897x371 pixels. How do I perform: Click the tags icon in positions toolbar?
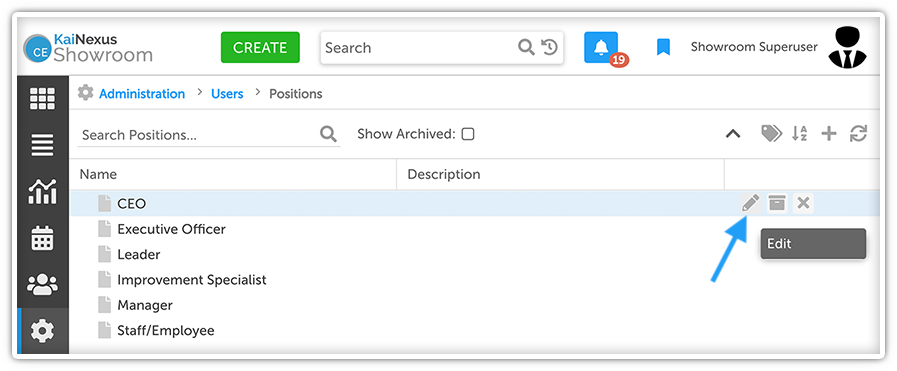771,134
